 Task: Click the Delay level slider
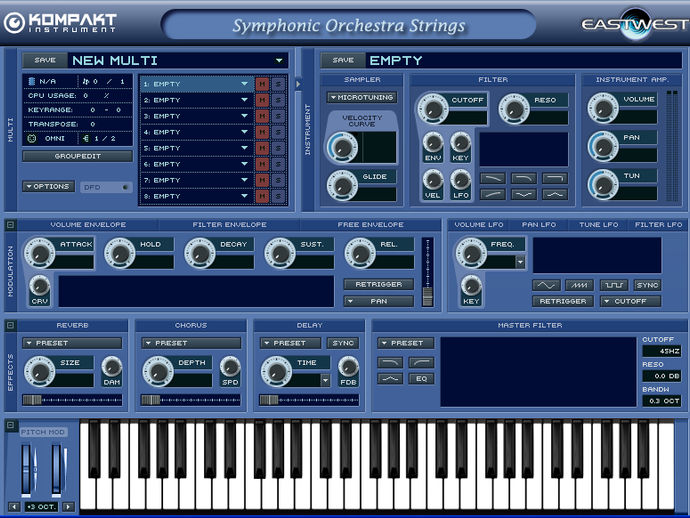click(309, 400)
